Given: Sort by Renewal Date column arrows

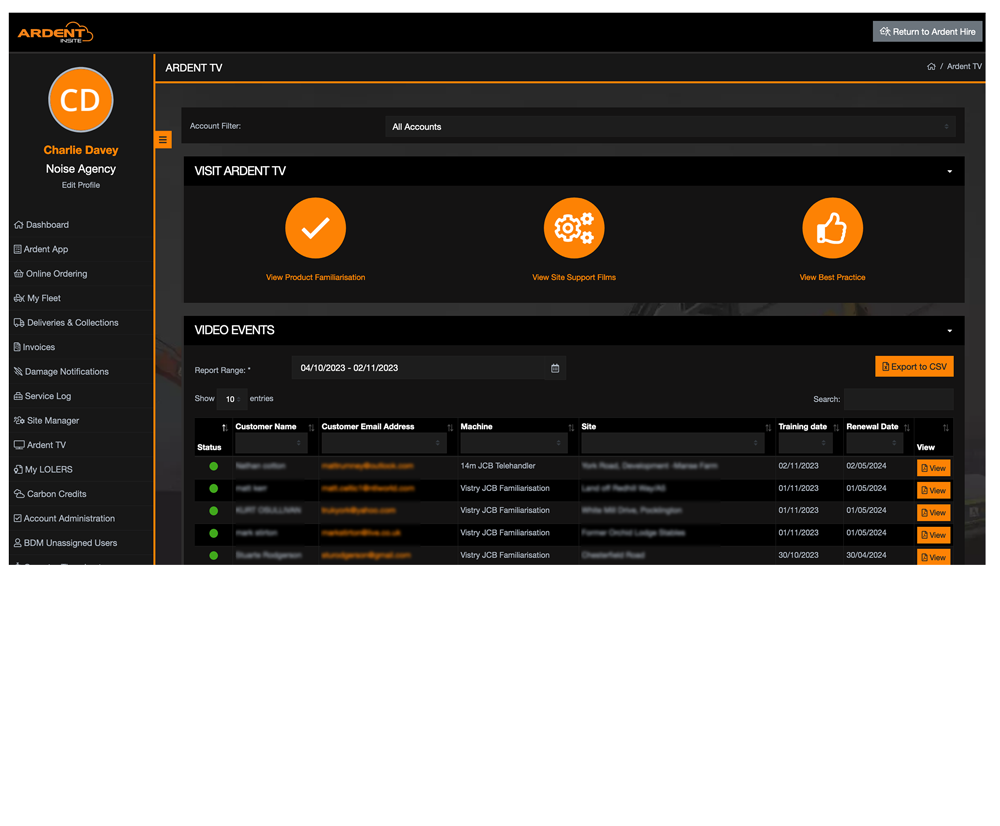Looking at the screenshot, I should pyautogui.click(x=907, y=427).
